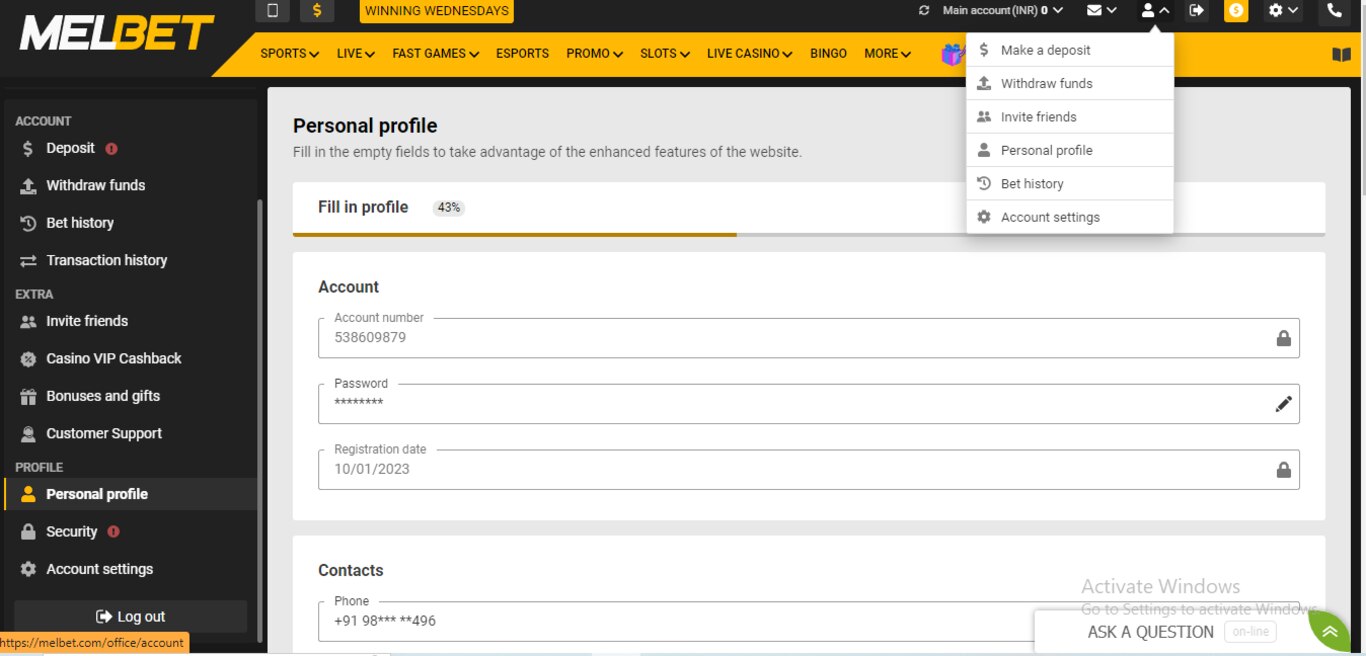Click the phone callback icon in header
Image resolution: width=1366 pixels, height=656 pixels.
(1334, 11)
